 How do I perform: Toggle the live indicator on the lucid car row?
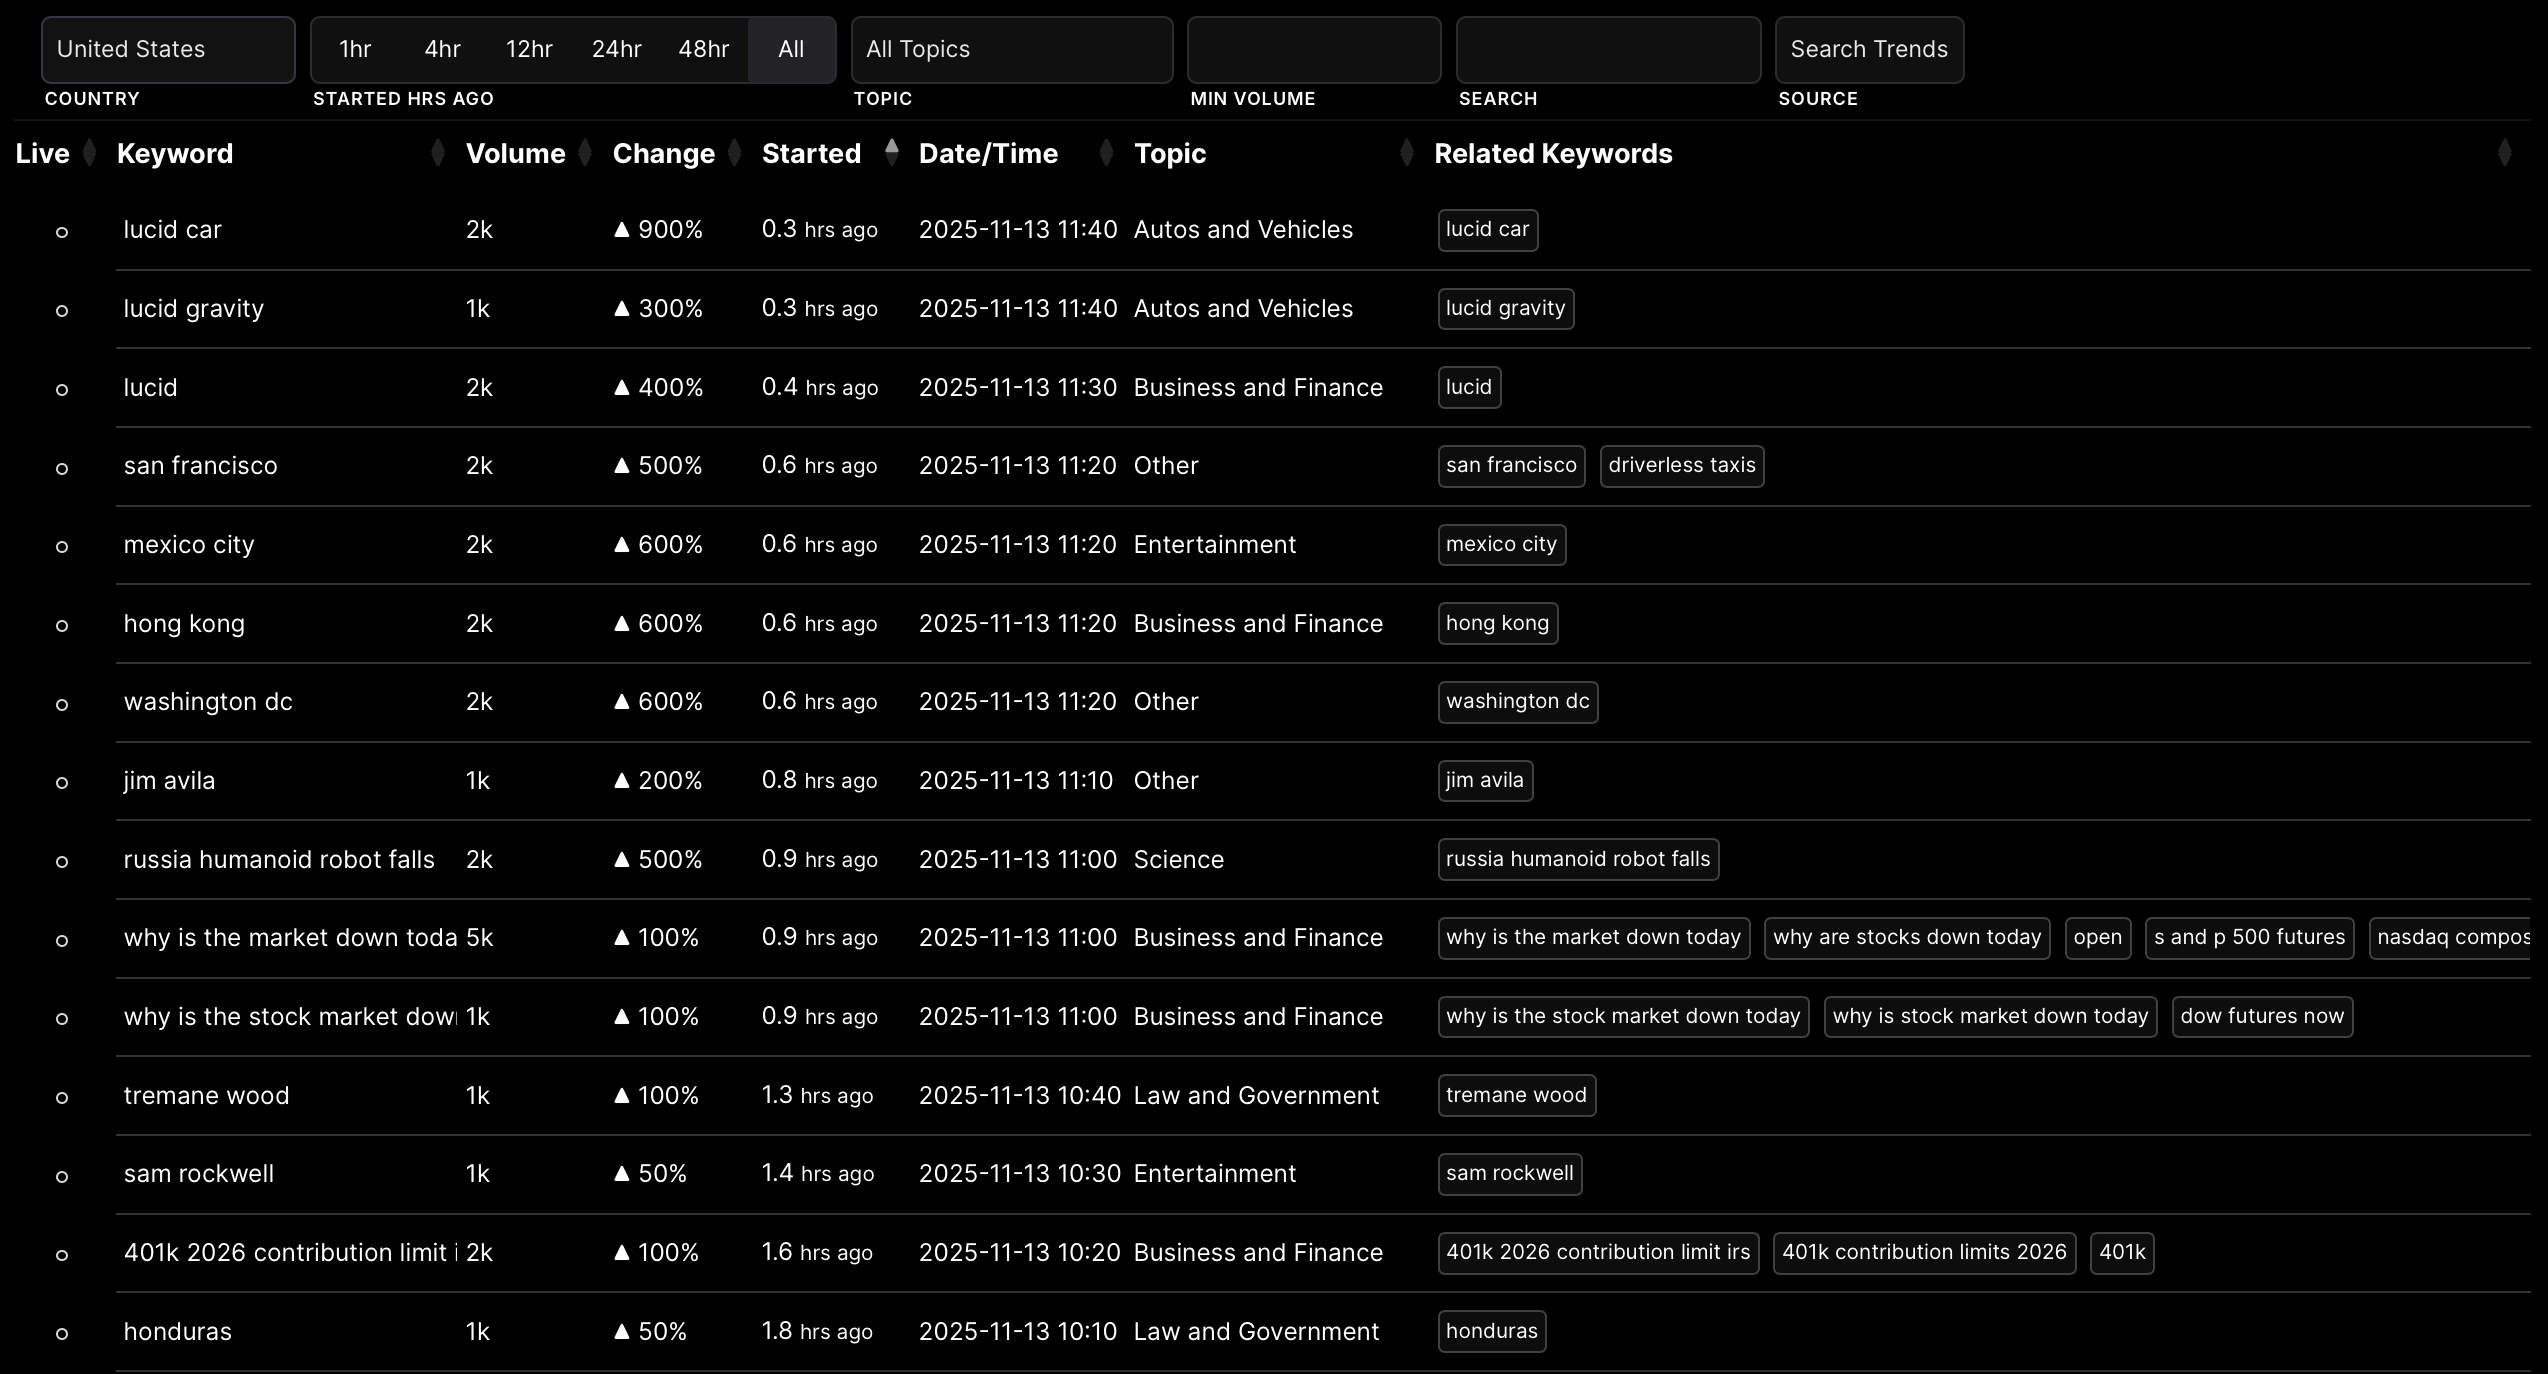point(62,231)
